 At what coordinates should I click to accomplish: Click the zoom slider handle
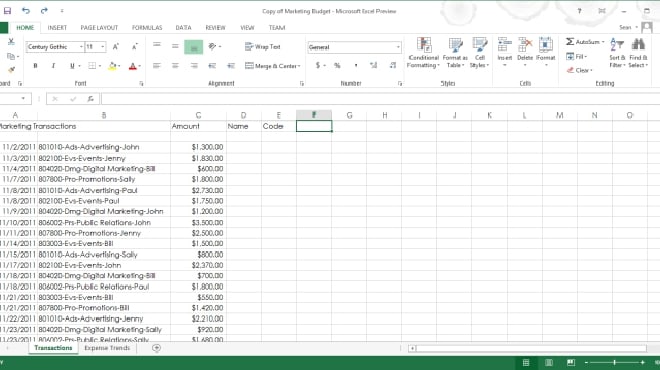[614, 362]
